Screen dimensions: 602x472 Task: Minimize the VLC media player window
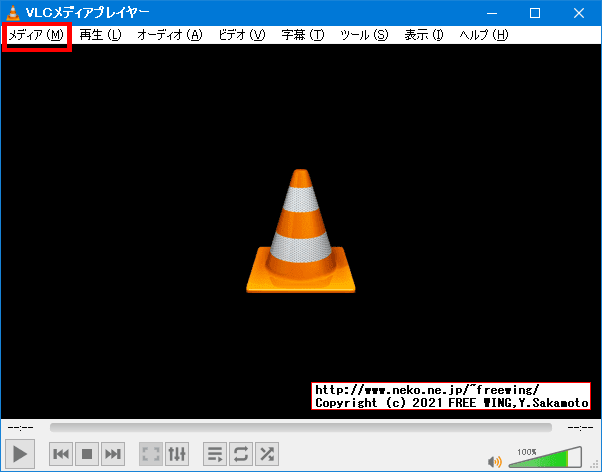pyautogui.click(x=492, y=13)
